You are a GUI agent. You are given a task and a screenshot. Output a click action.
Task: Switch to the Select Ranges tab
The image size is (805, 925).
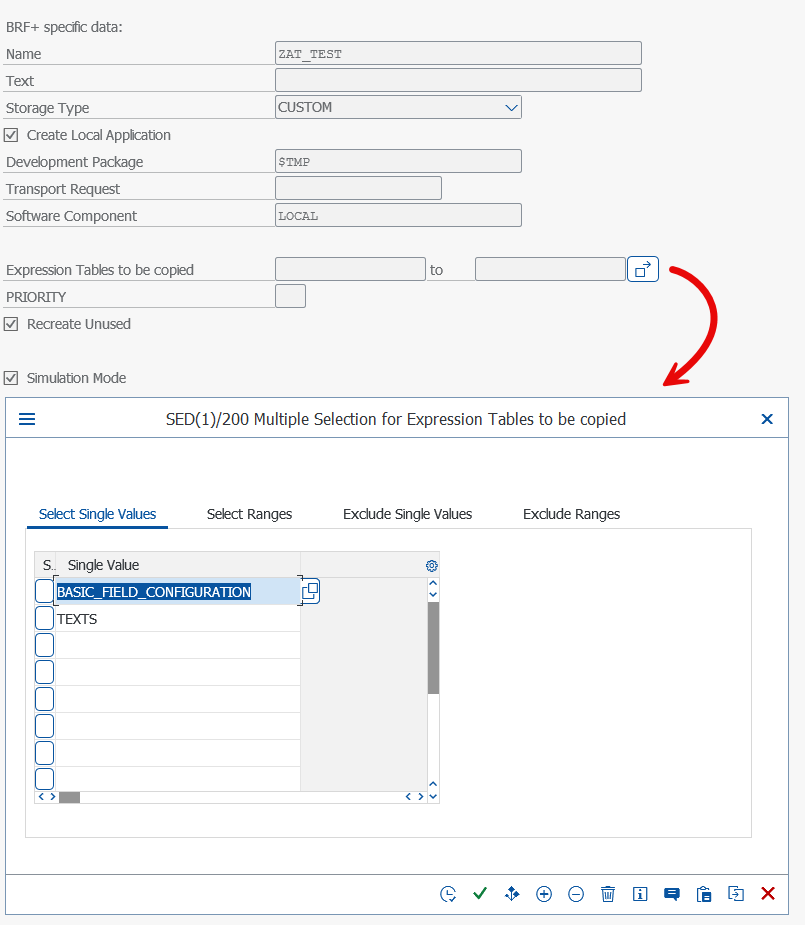[x=249, y=514]
